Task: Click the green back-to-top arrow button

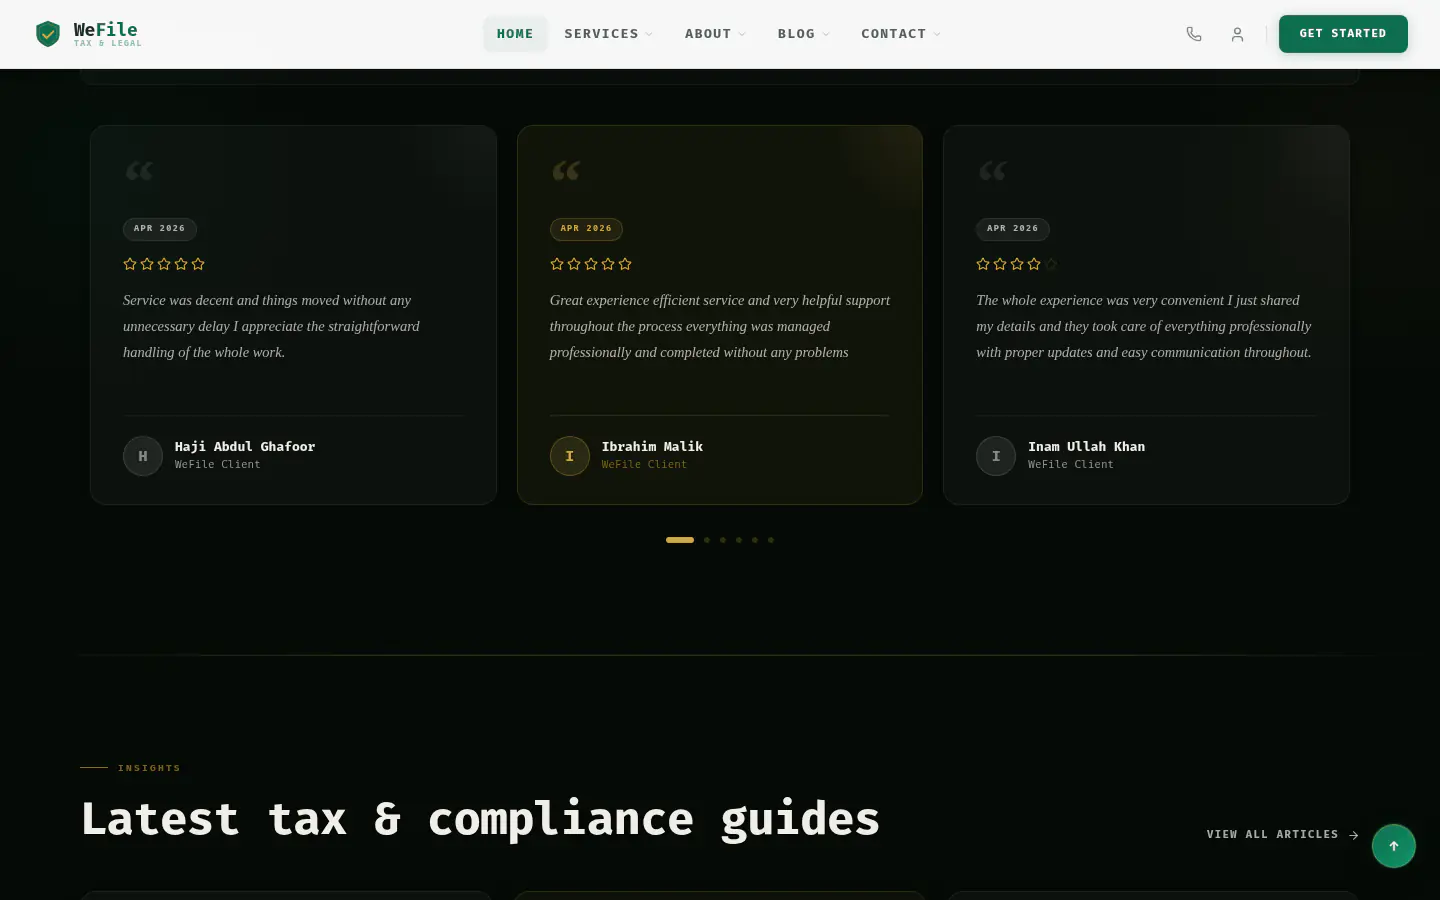Action: 1393,846
